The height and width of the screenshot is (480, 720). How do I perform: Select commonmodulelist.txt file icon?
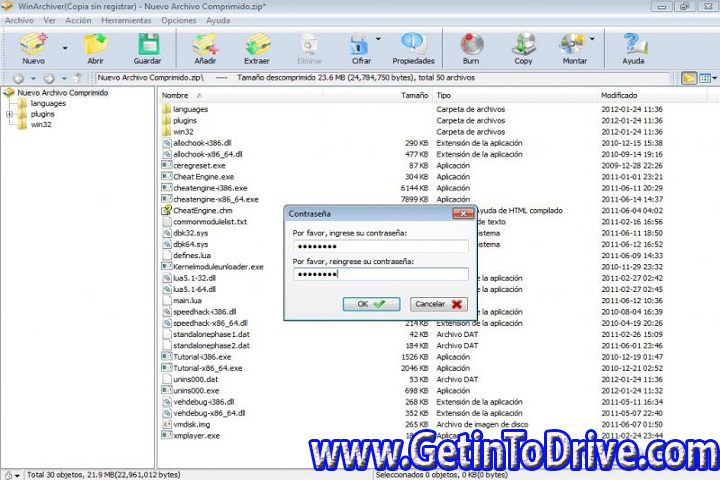tap(167, 221)
